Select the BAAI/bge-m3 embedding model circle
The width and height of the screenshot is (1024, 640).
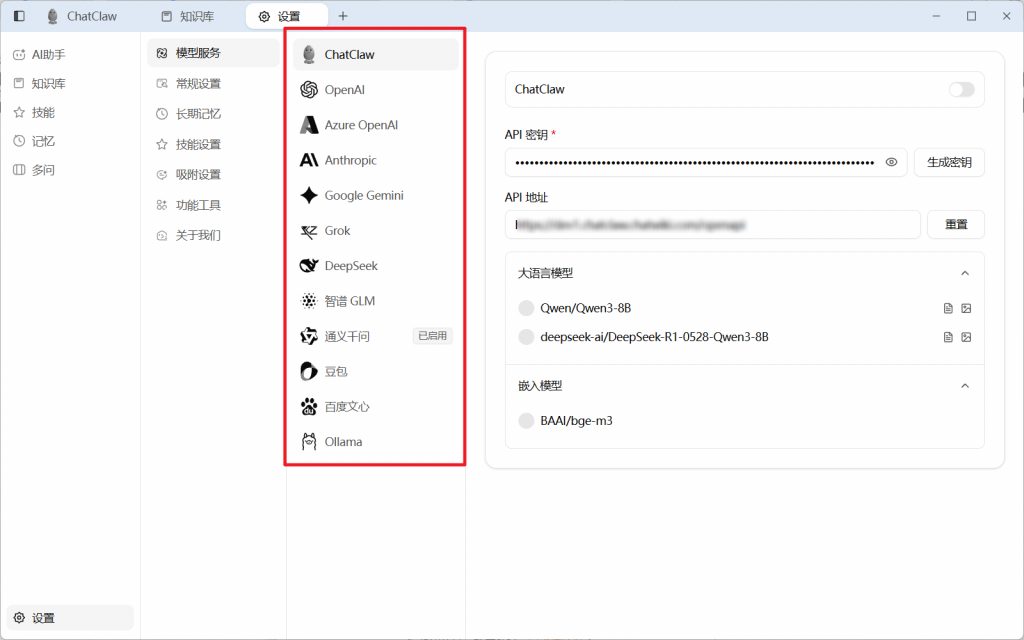pos(526,421)
